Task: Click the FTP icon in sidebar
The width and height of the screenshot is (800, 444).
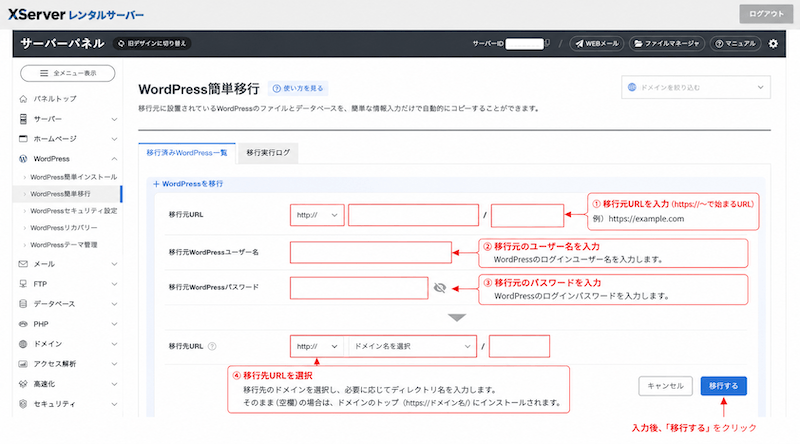Action: click(23, 284)
